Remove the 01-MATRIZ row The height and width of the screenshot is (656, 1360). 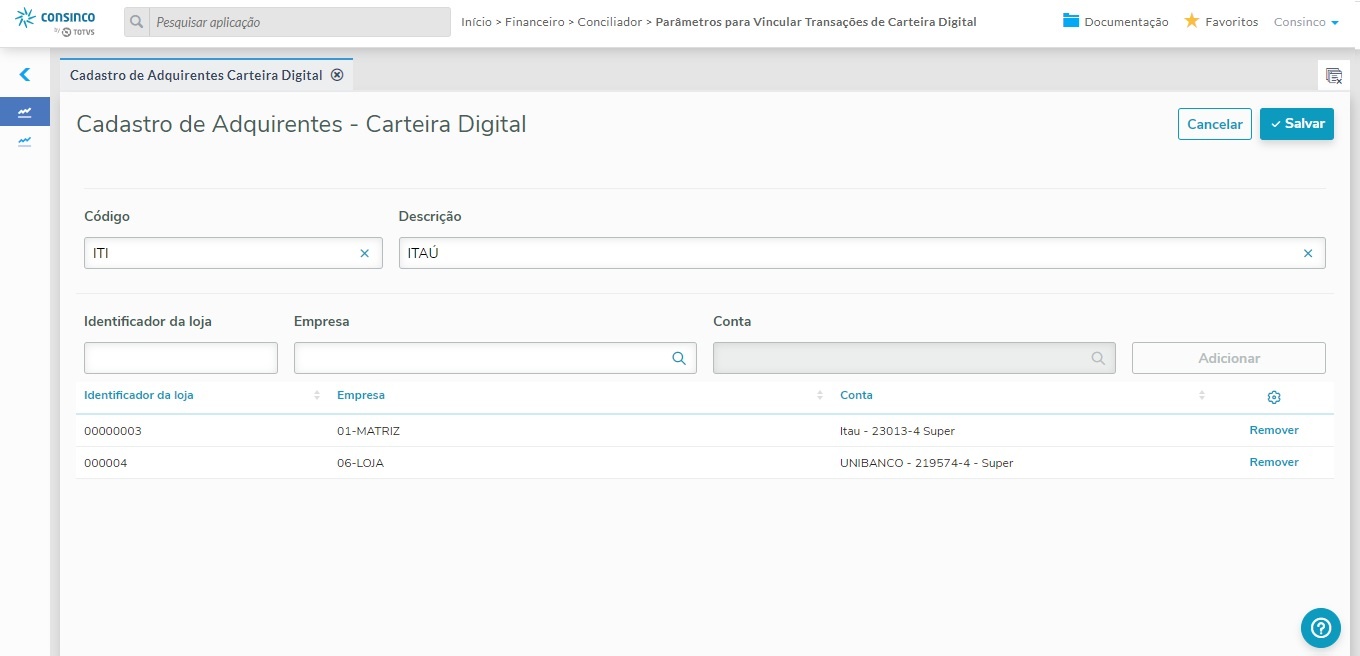1273,430
